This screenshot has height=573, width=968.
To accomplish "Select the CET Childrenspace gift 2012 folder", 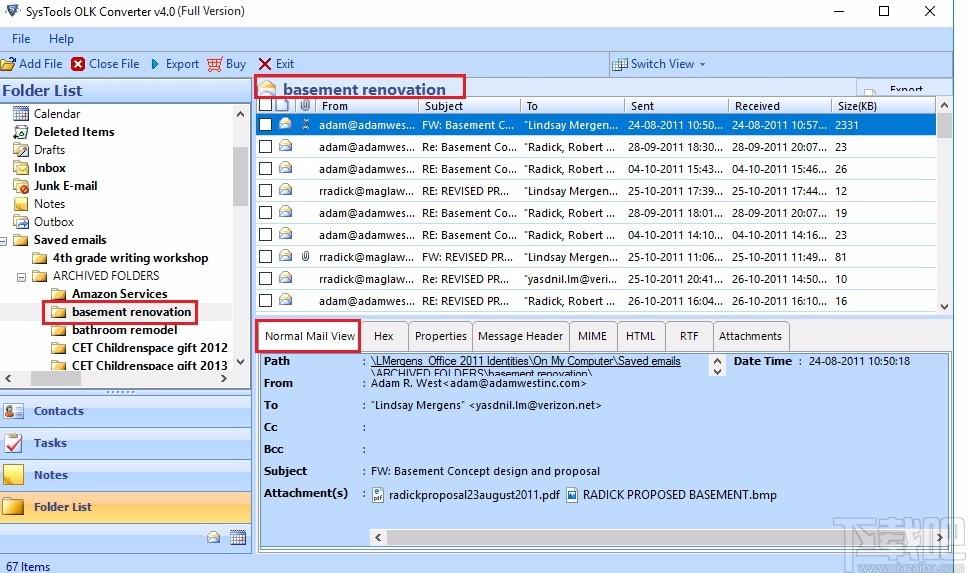I will 149,348.
